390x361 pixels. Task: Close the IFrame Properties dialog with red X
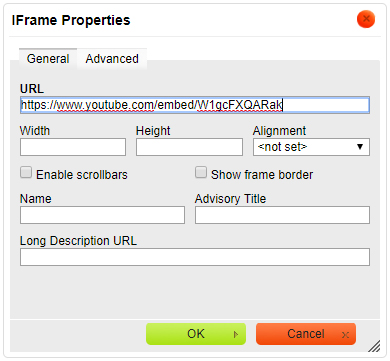(x=366, y=19)
